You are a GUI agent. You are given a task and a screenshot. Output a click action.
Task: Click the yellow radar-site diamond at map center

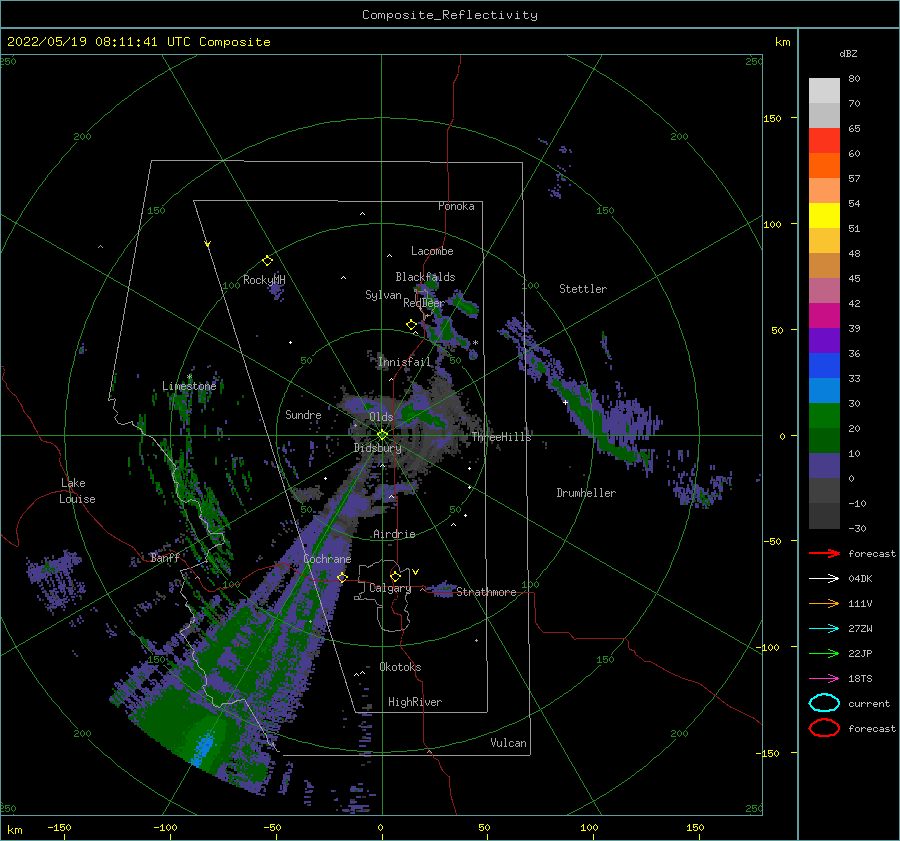(x=382, y=435)
